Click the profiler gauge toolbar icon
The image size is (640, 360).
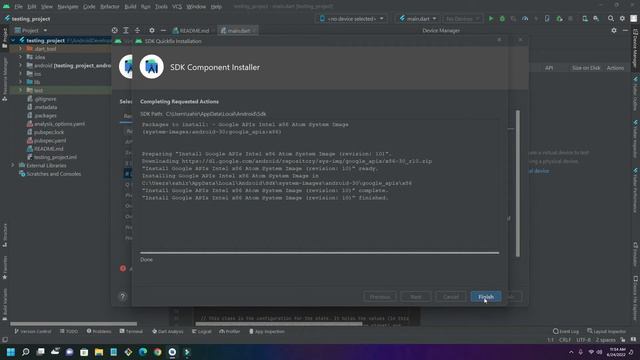tap(525, 19)
